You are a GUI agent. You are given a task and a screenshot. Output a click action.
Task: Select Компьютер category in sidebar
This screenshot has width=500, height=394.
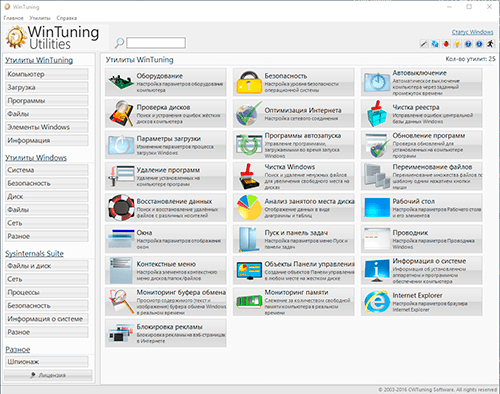click(47, 74)
